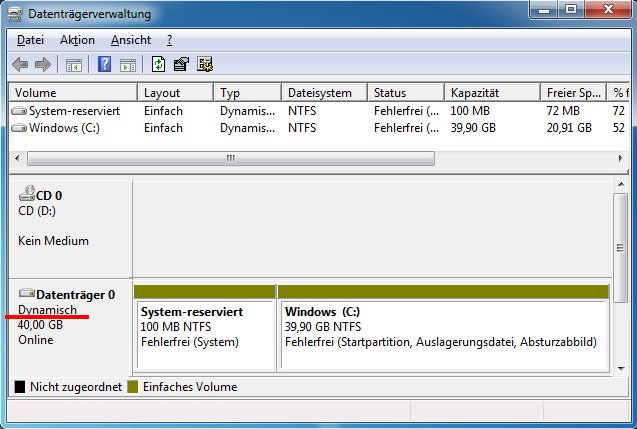
Task: Open the Aktion menu
Action: pos(77,40)
